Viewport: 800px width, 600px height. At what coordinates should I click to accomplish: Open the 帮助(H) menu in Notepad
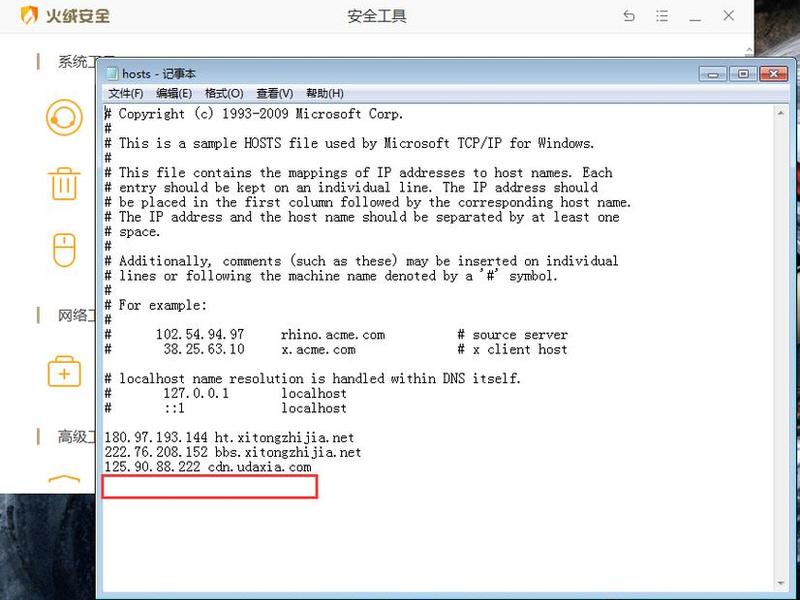point(324,93)
